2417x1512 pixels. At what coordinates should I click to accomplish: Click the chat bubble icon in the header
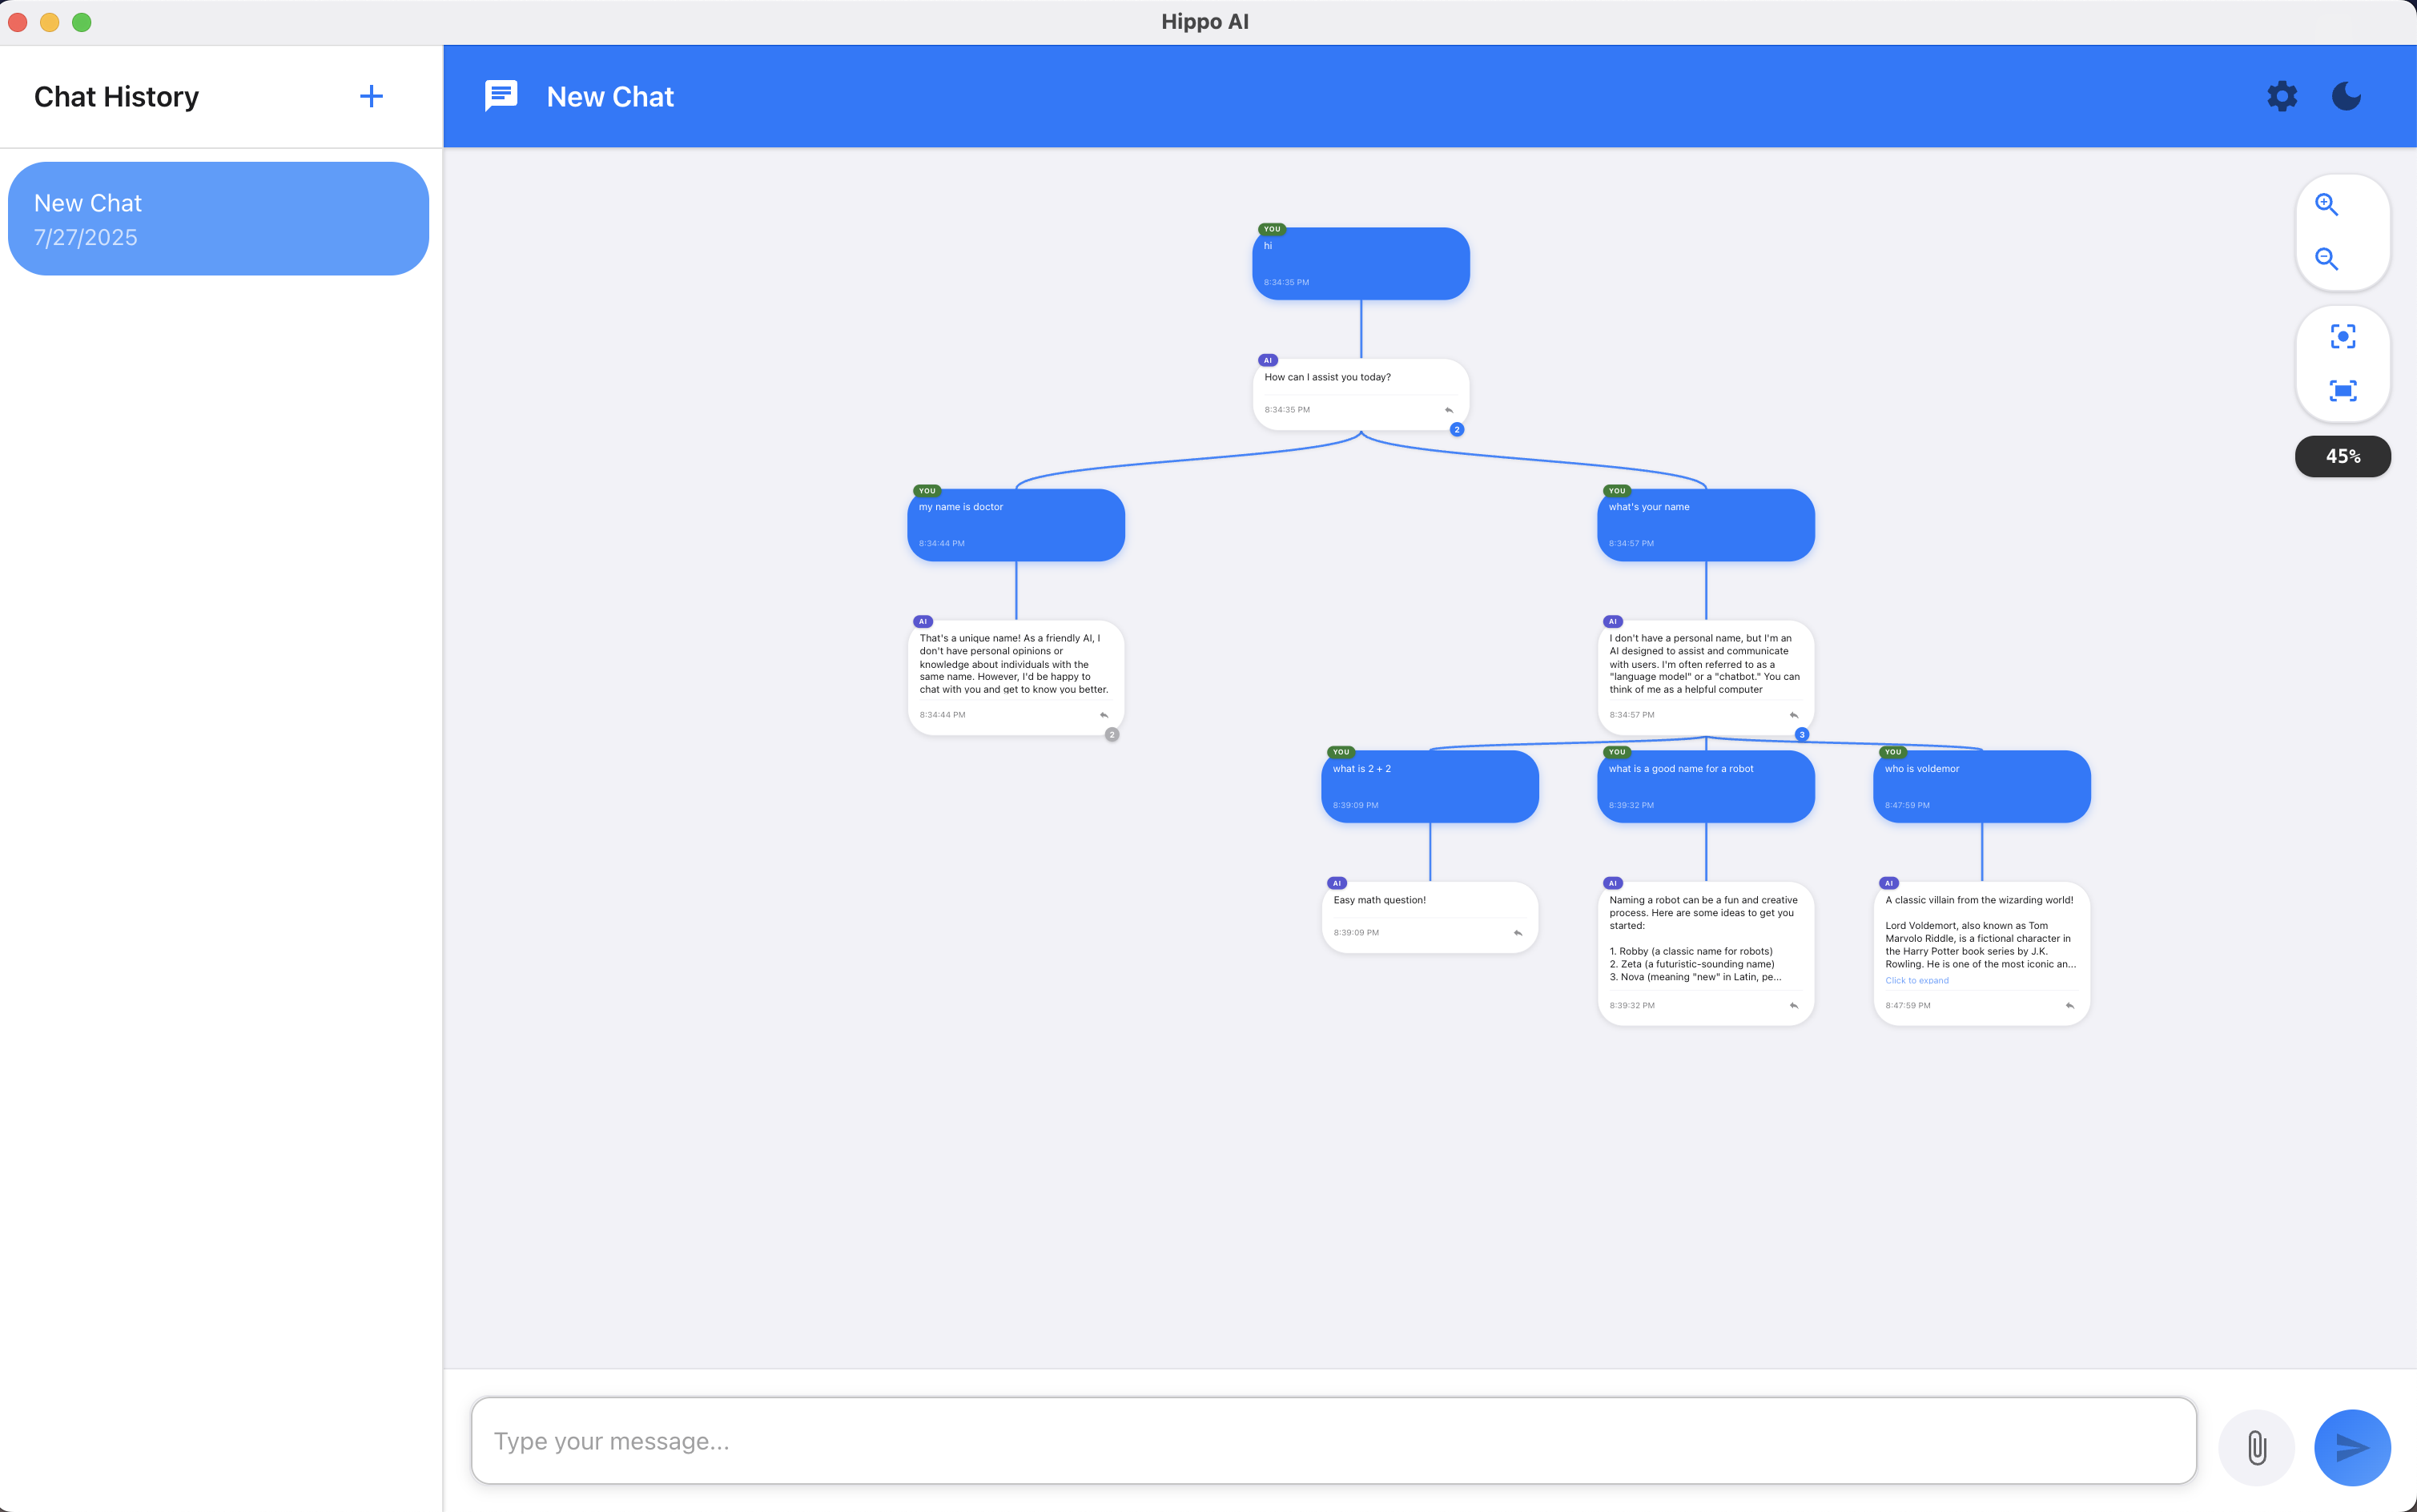coord(501,96)
